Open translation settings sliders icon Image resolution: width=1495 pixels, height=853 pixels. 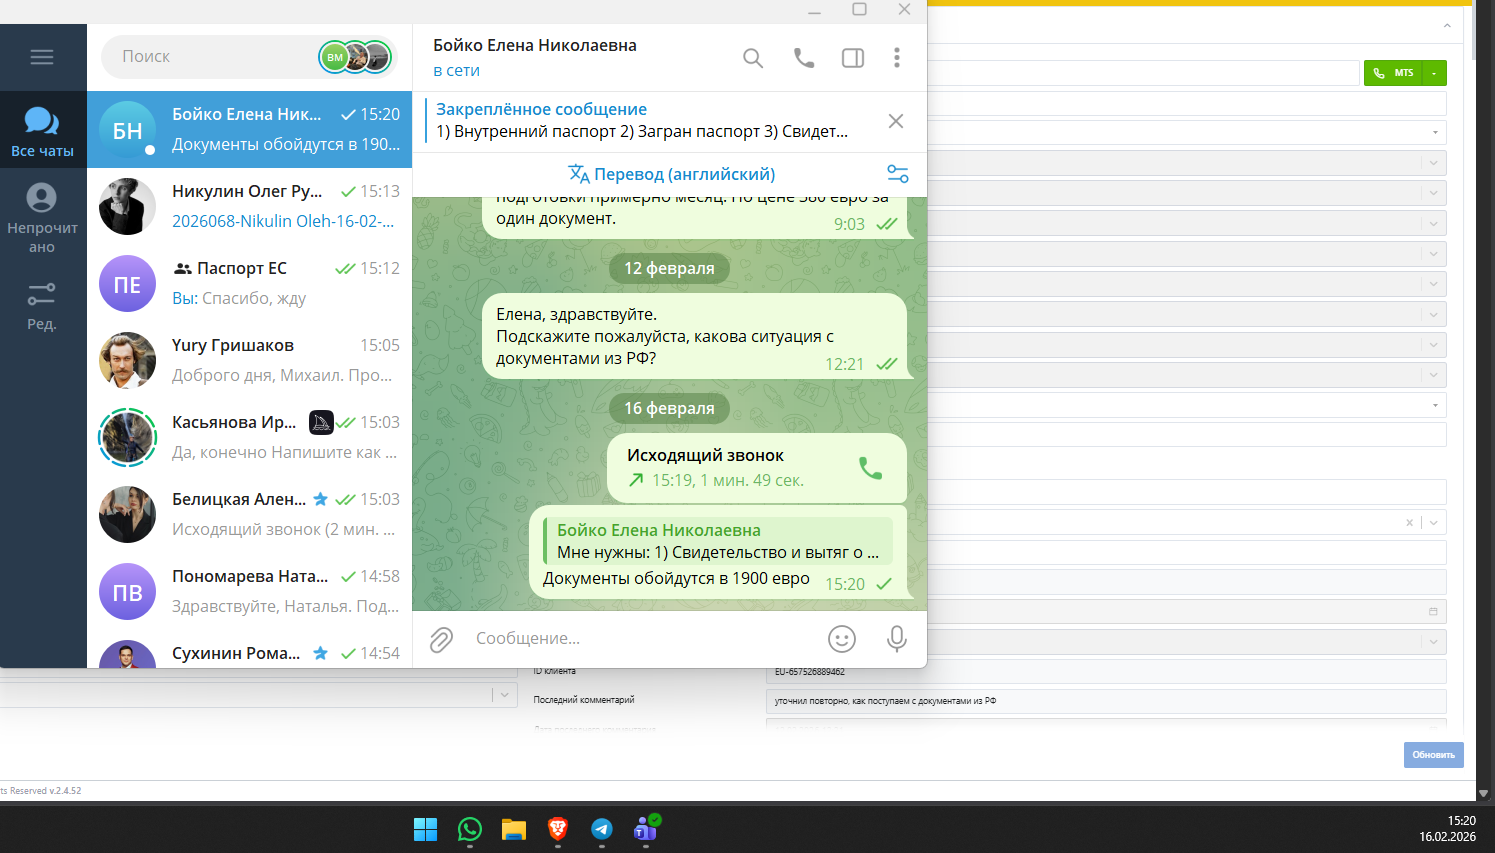[898, 174]
